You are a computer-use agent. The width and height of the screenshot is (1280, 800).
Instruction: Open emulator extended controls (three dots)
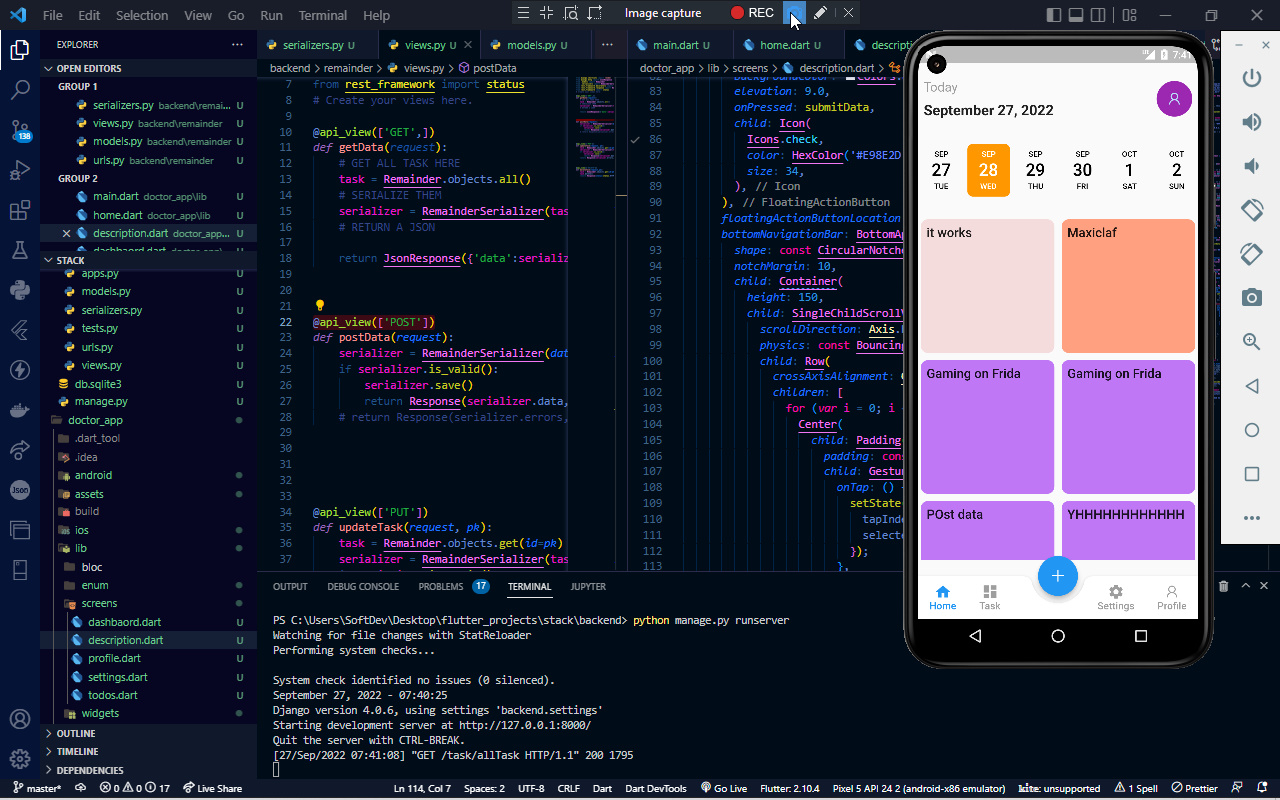click(1251, 518)
